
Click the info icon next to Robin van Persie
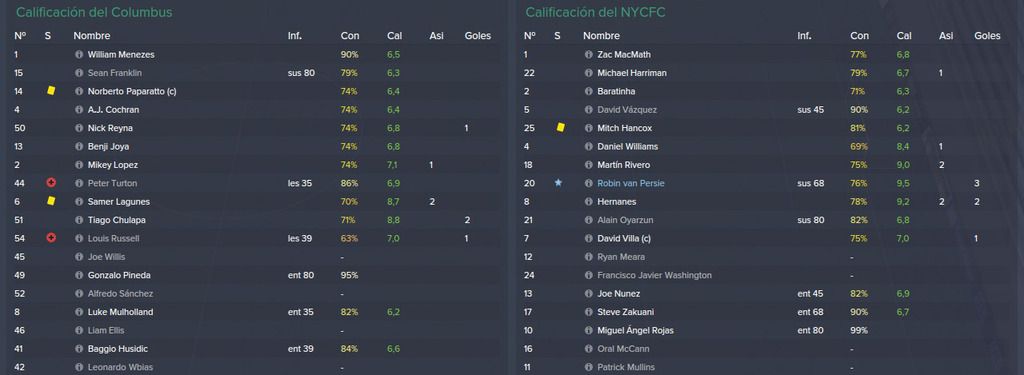coord(588,184)
